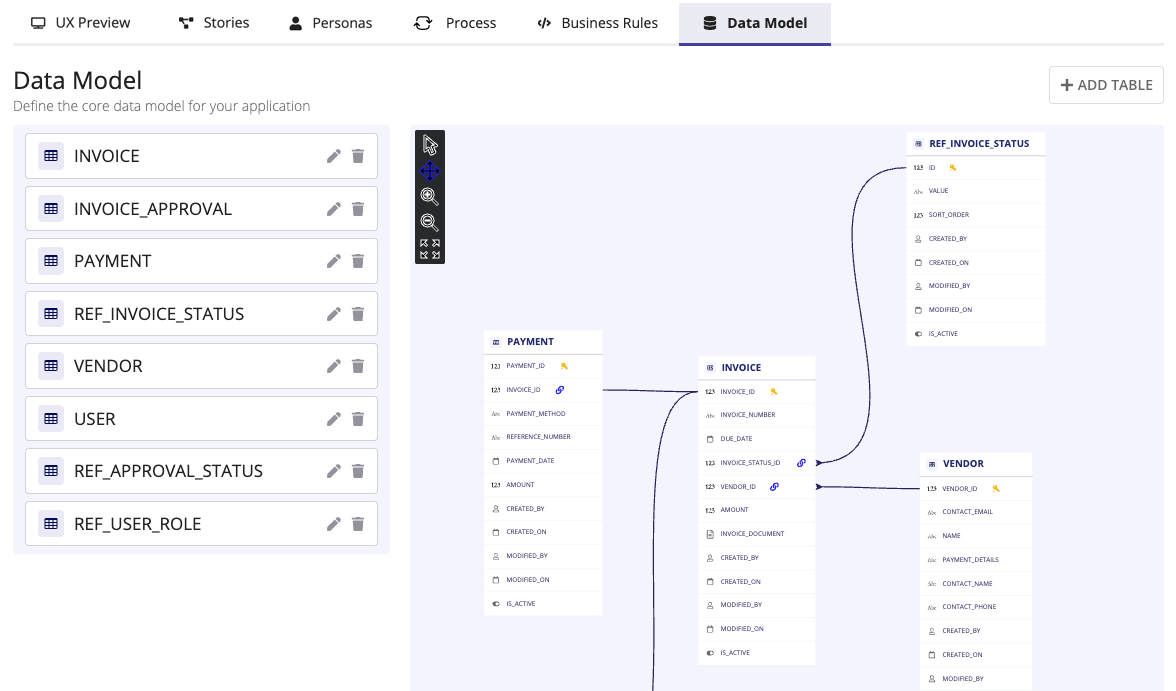Delete the PAYMENT table entry

[x=358, y=261]
